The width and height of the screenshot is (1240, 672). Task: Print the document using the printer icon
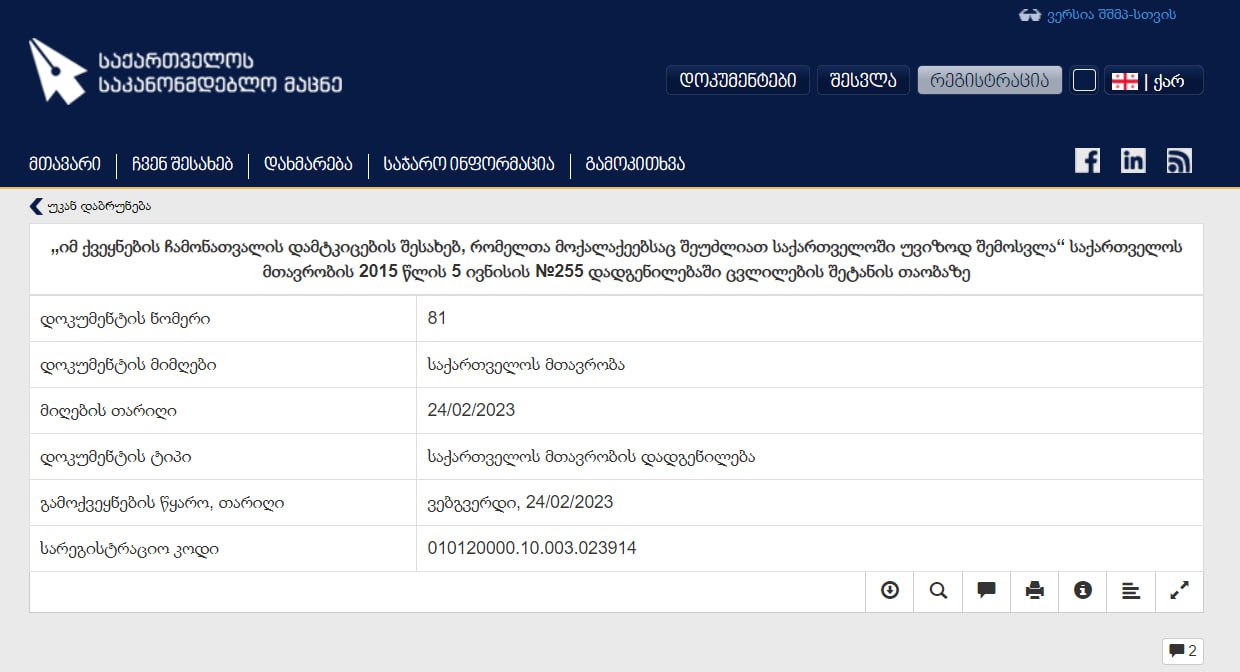click(1034, 591)
